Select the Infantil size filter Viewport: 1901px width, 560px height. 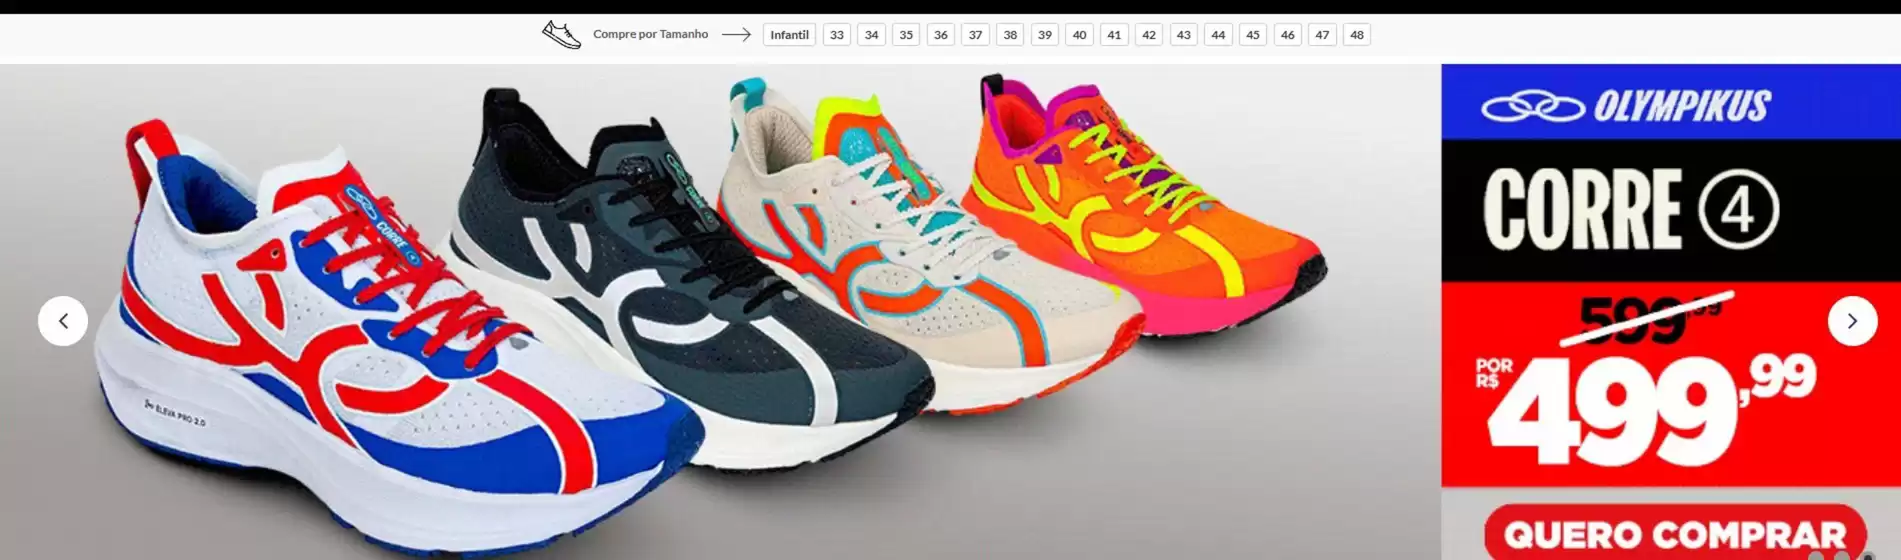(x=789, y=35)
